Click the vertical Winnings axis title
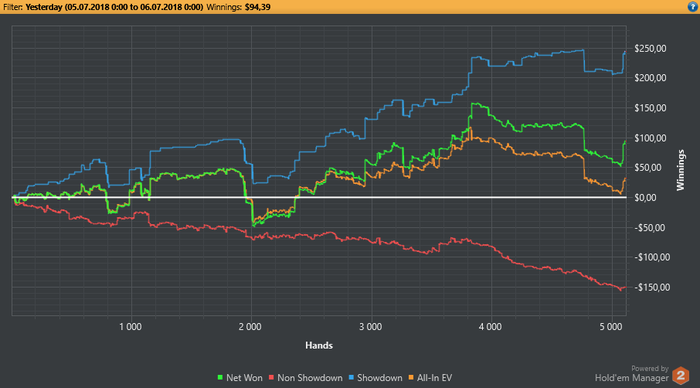Screen dimensions: 700x388 click(680, 170)
